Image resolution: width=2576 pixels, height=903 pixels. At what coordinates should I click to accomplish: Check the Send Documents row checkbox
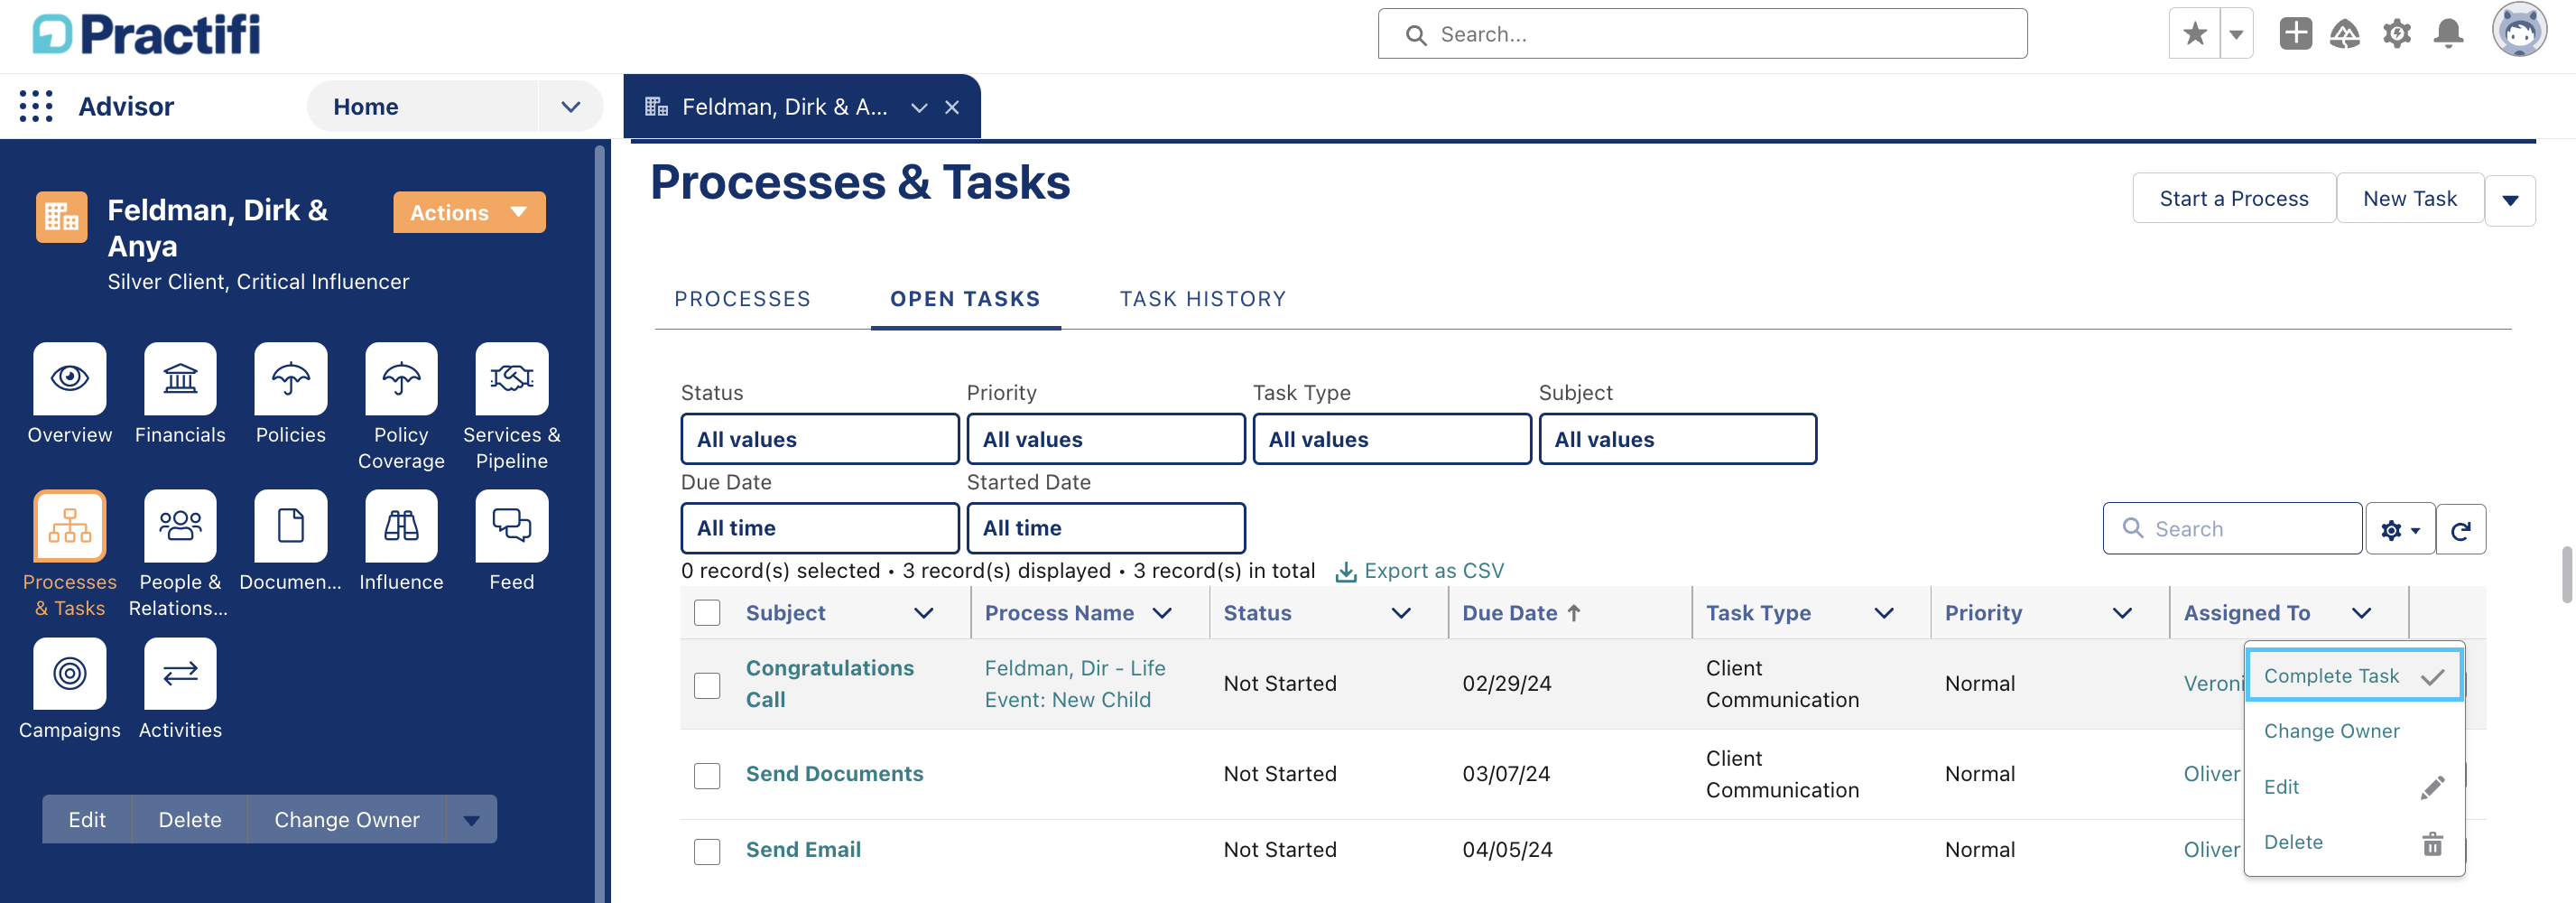707,774
